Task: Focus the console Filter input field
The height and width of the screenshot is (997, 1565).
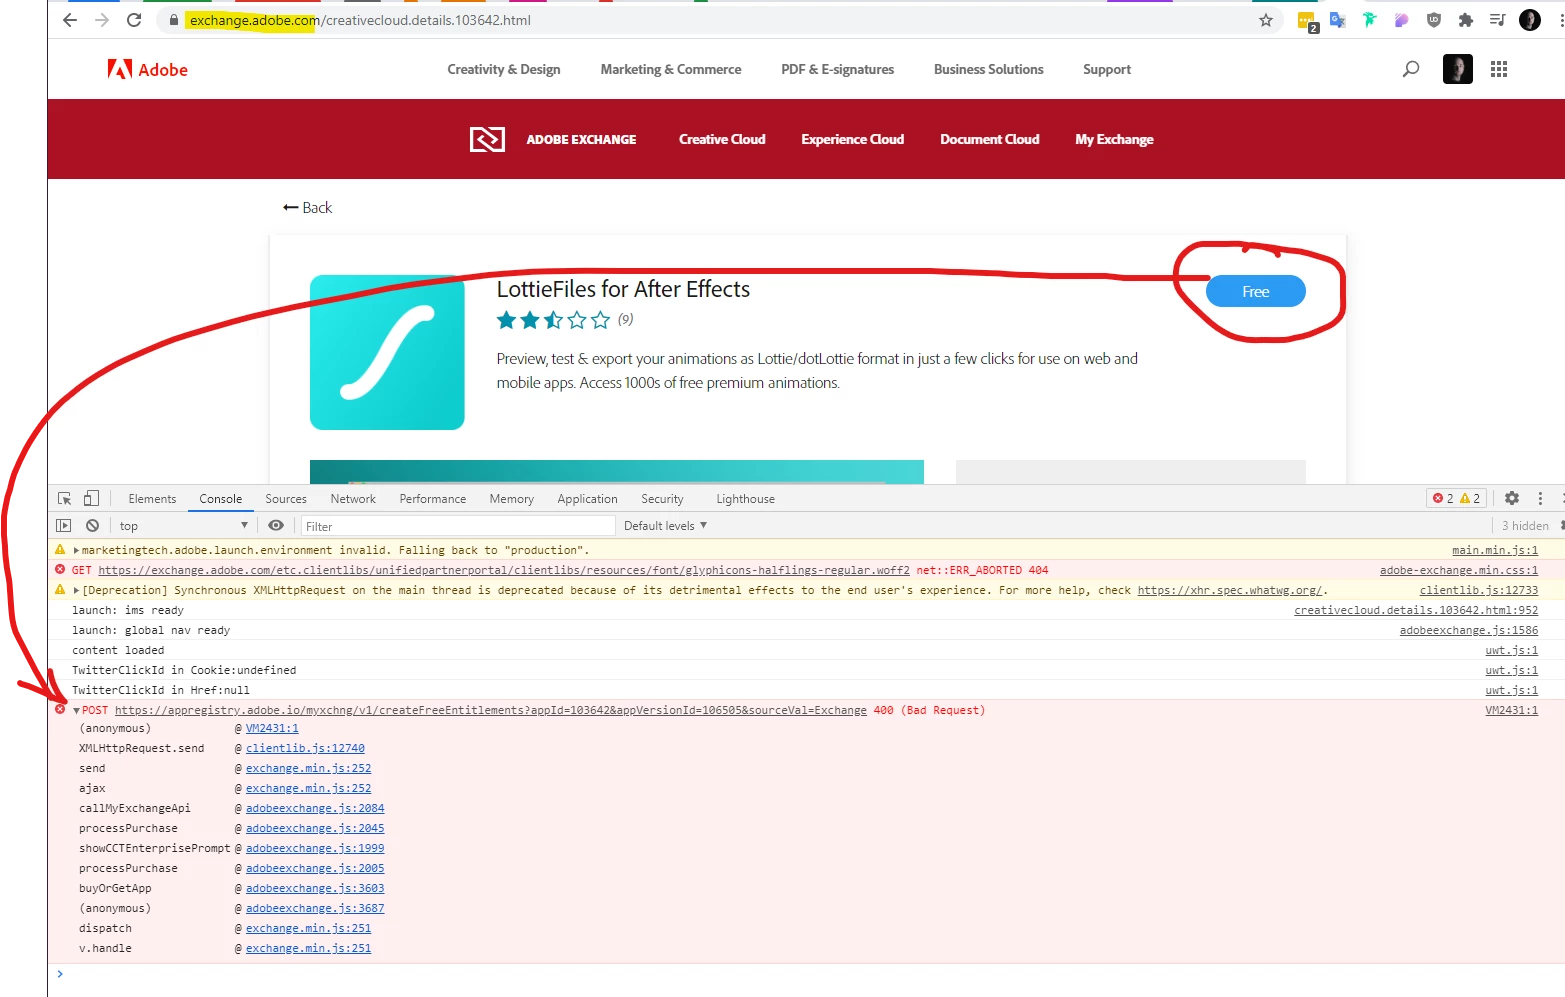Action: click(x=458, y=526)
